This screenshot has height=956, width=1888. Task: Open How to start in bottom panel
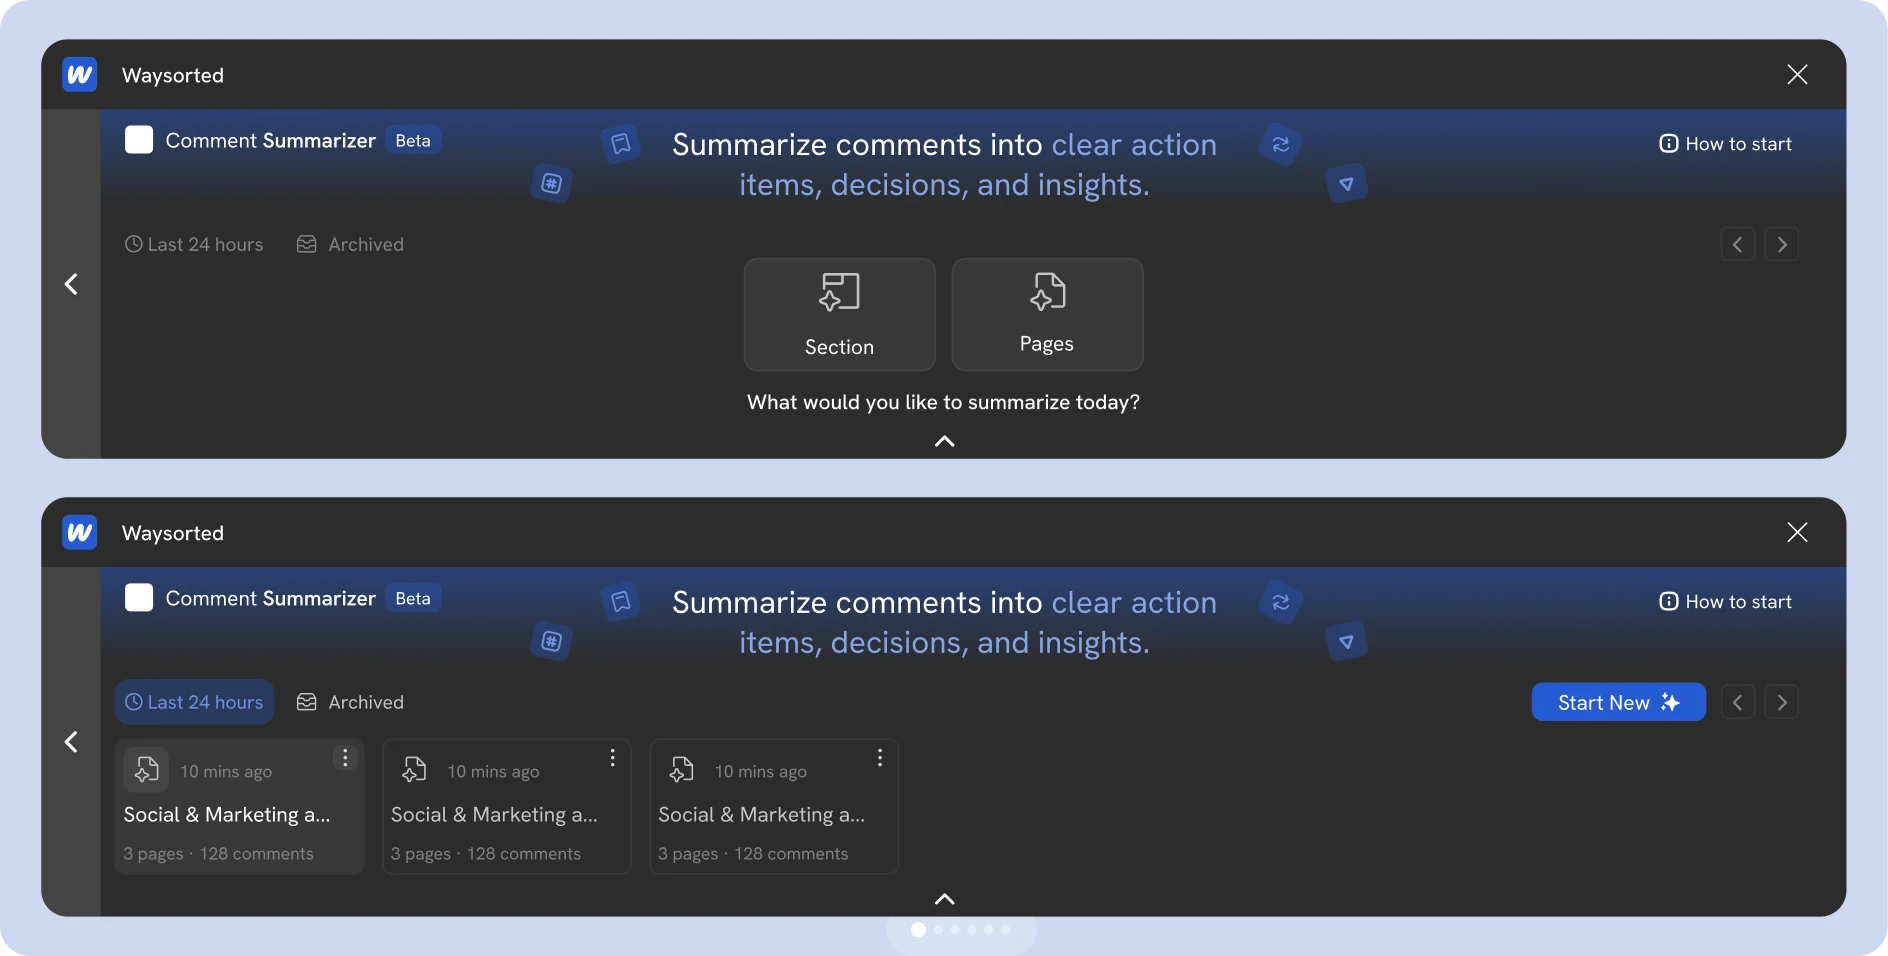pos(1725,602)
